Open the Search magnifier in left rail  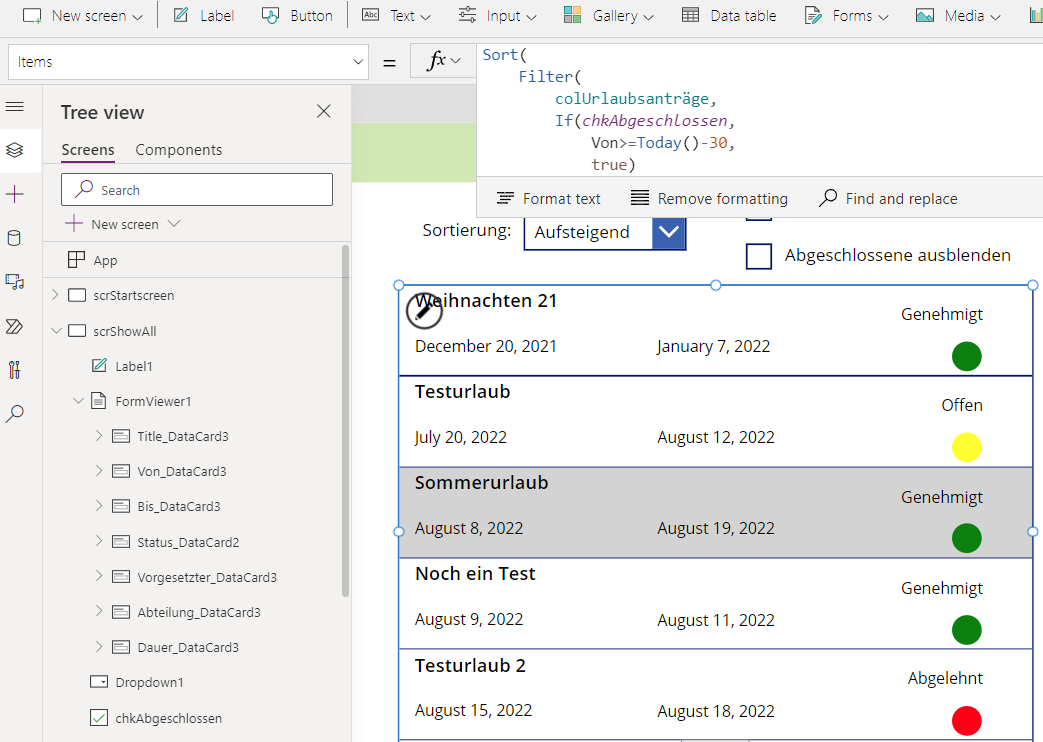(15, 414)
